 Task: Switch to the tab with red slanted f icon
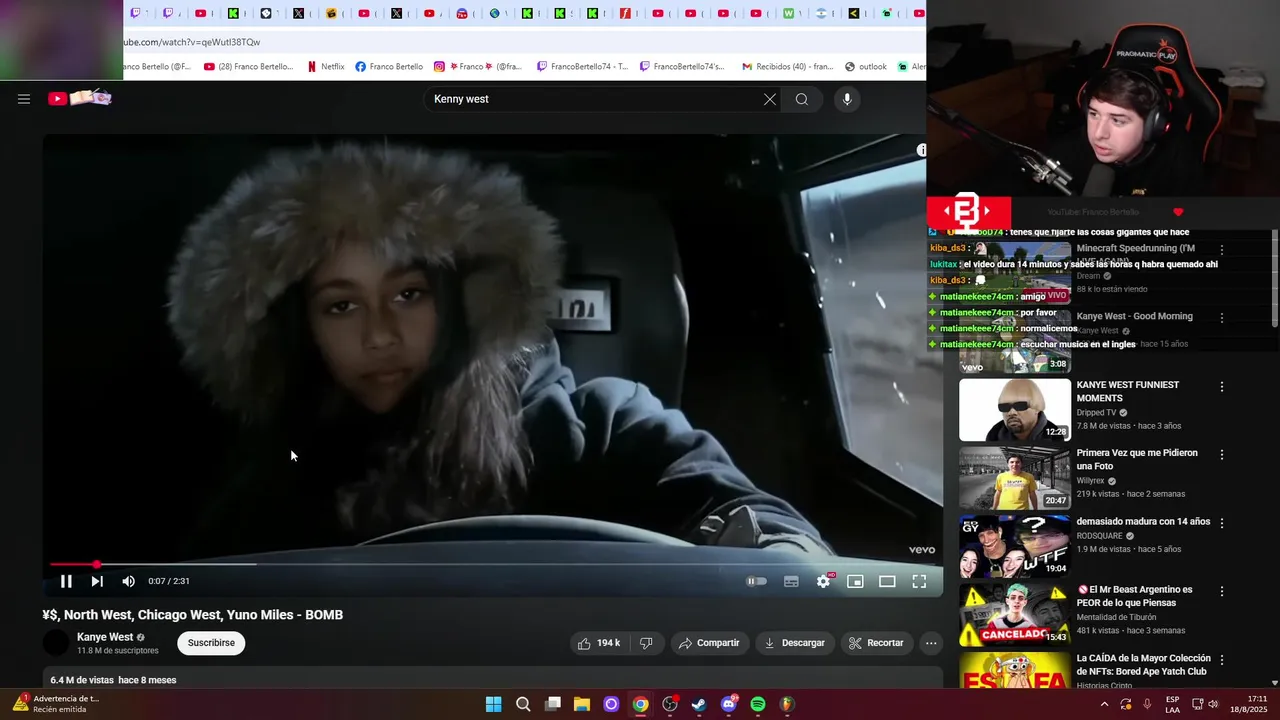625,13
